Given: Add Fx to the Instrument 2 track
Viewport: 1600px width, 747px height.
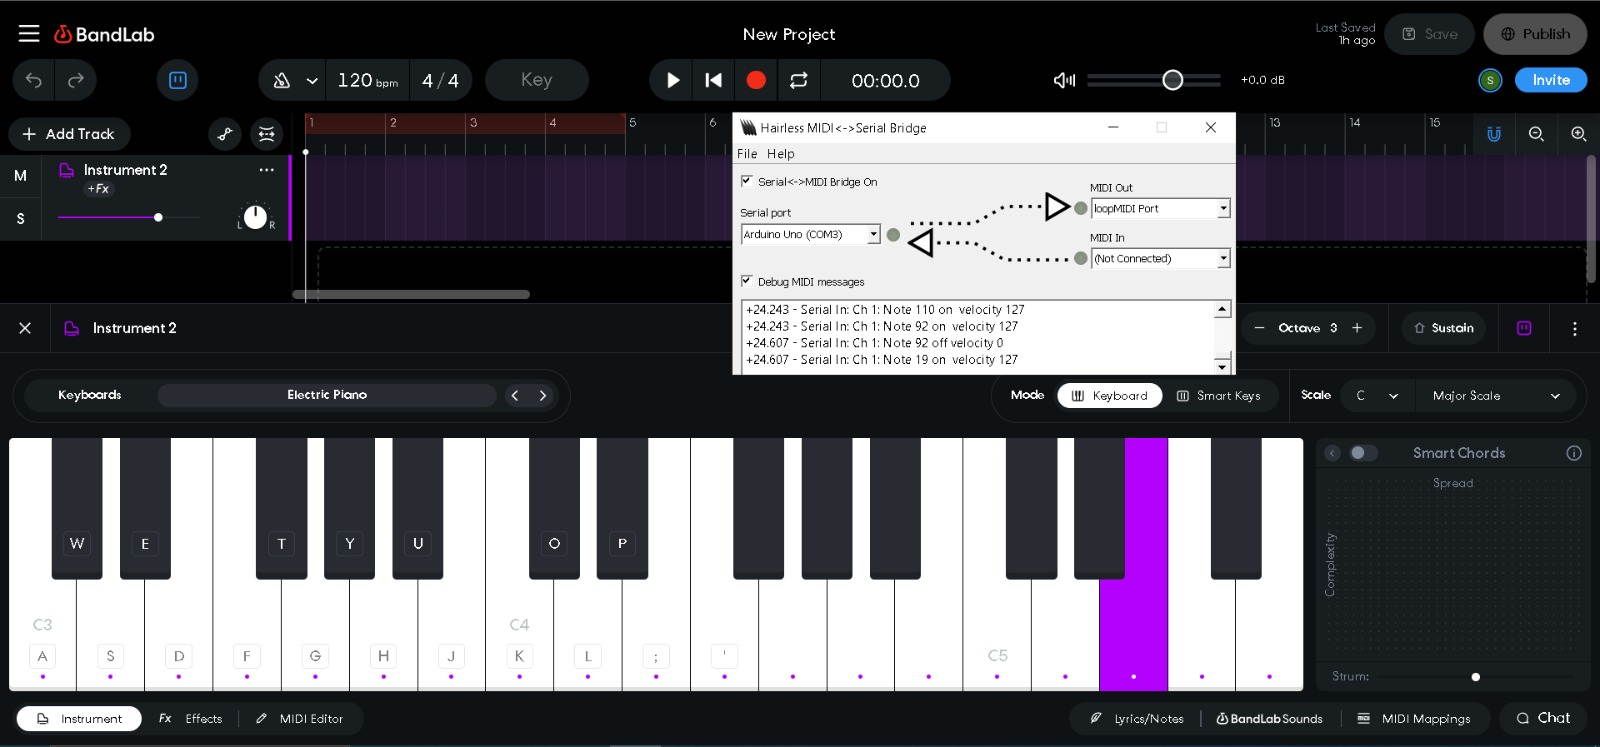Looking at the screenshot, I should (98, 189).
